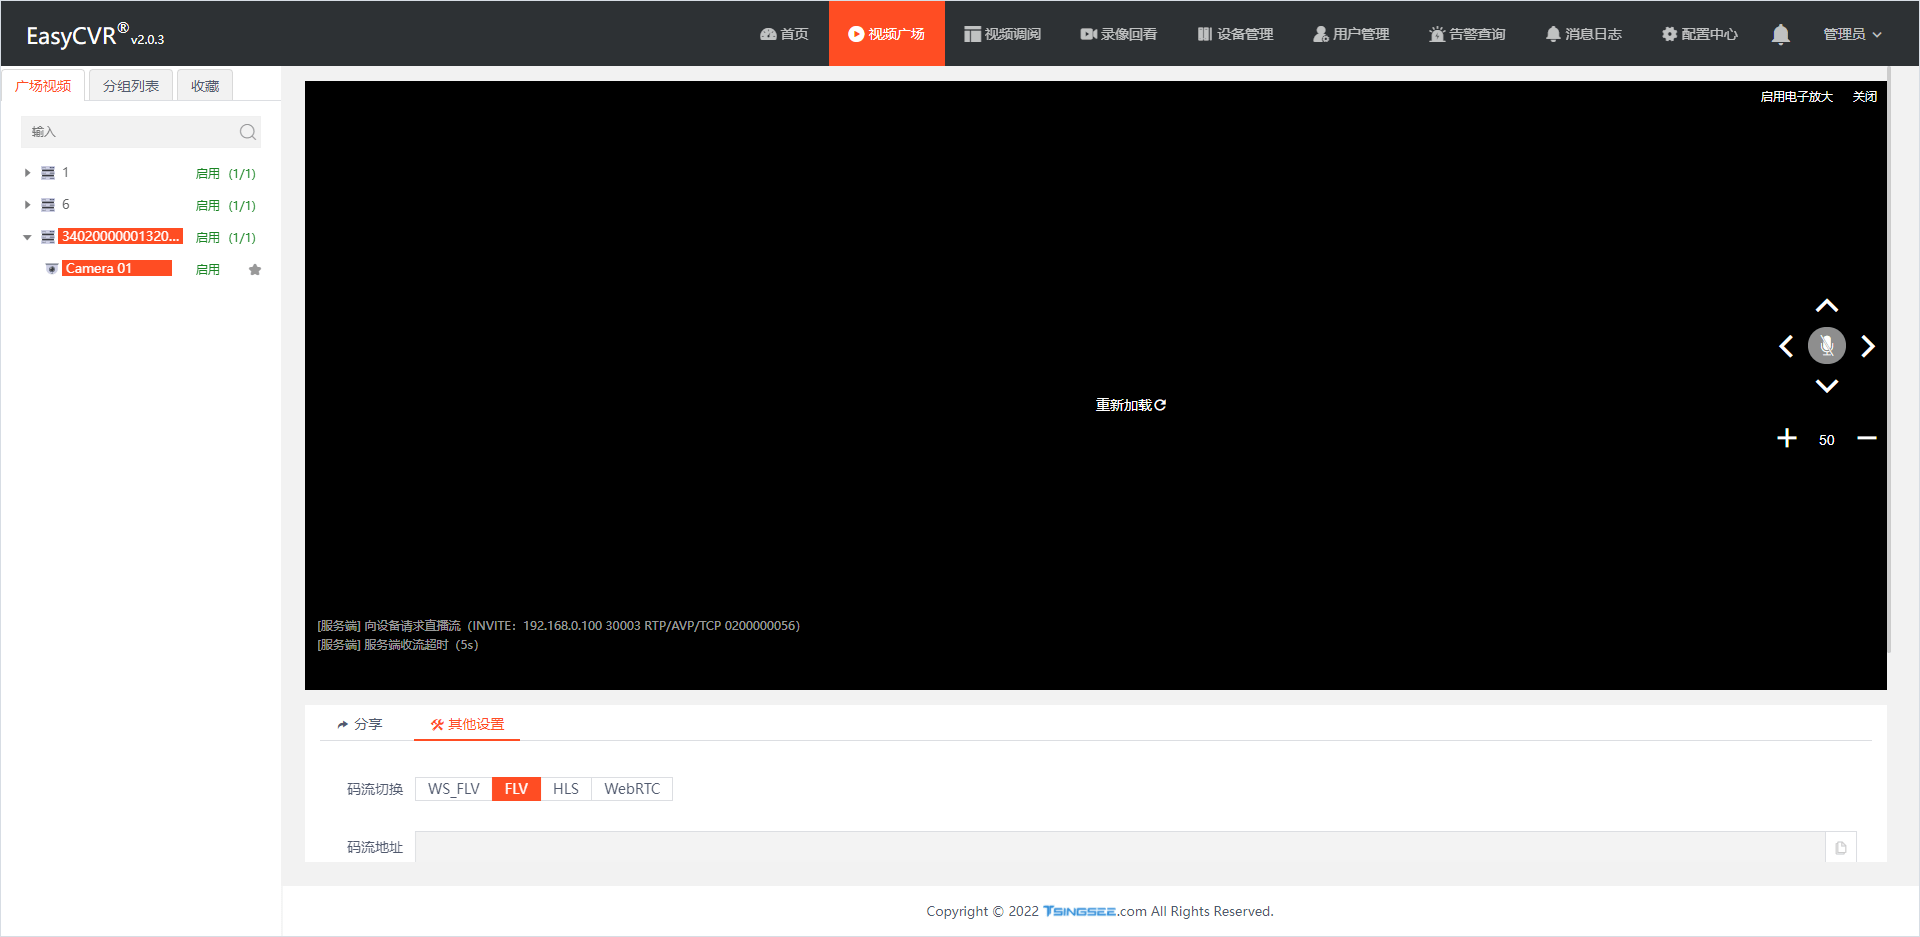Expand device node 6
The image size is (1920, 937).
click(x=27, y=205)
